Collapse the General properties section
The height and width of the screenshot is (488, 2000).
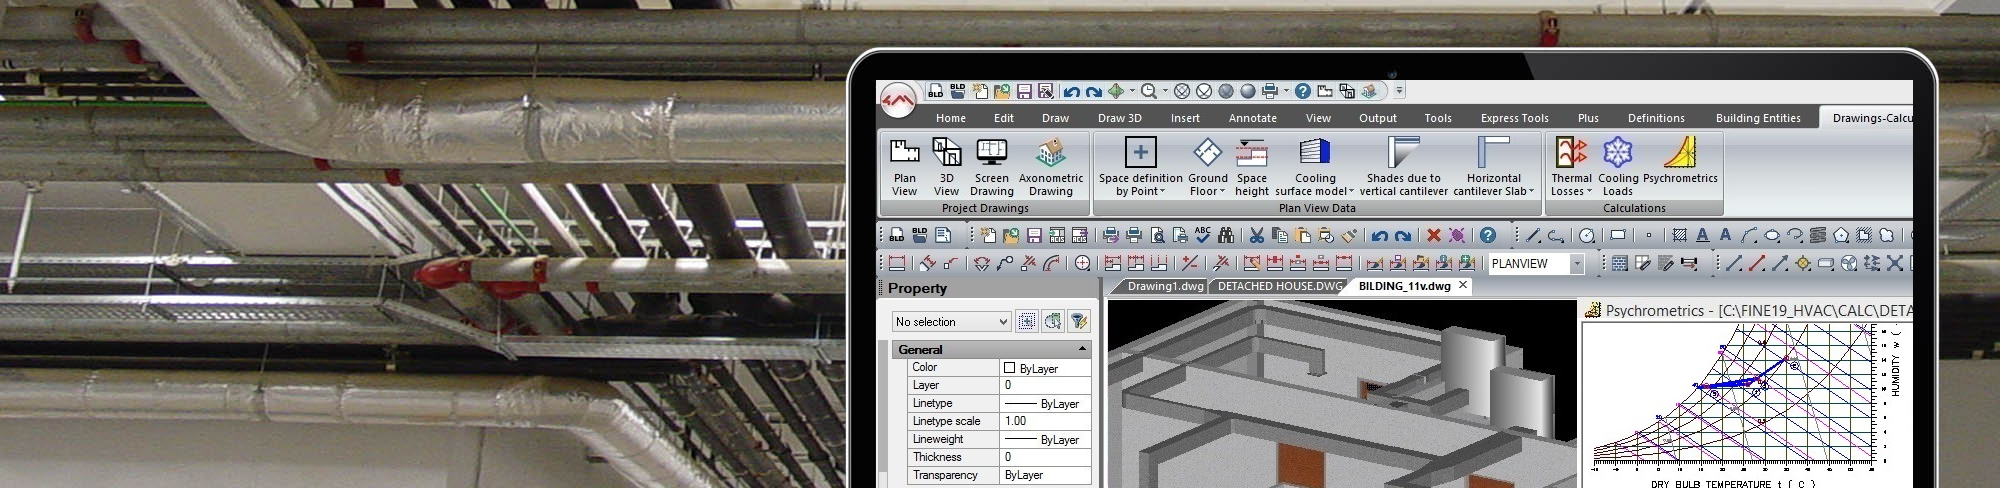(1082, 349)
